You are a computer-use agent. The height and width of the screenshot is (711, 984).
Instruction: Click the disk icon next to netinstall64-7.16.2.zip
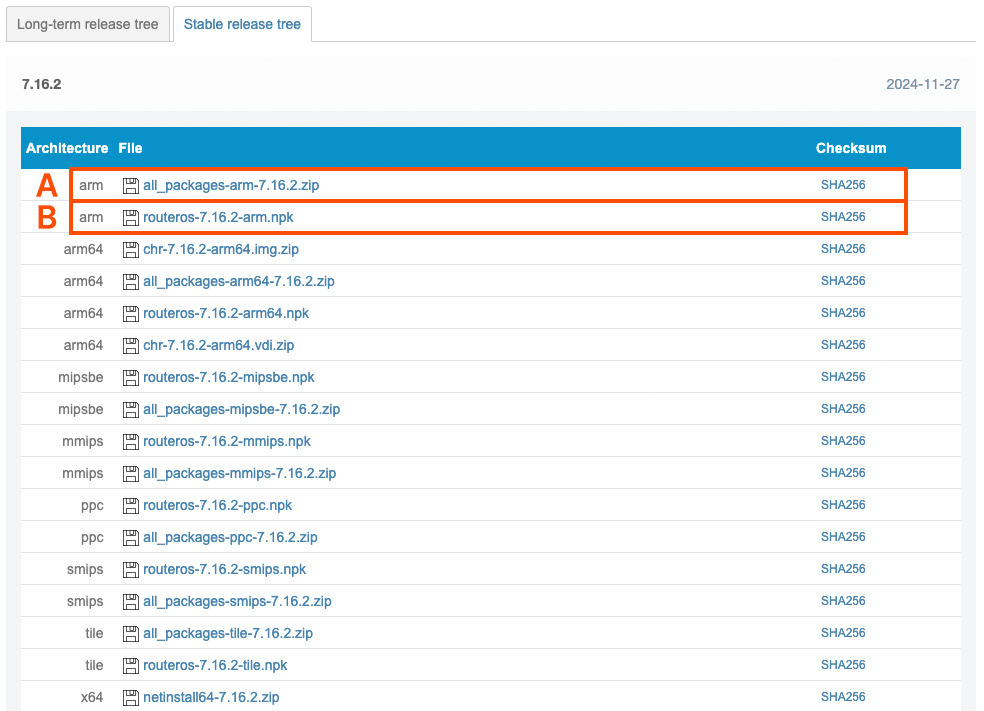coord(131,698)
